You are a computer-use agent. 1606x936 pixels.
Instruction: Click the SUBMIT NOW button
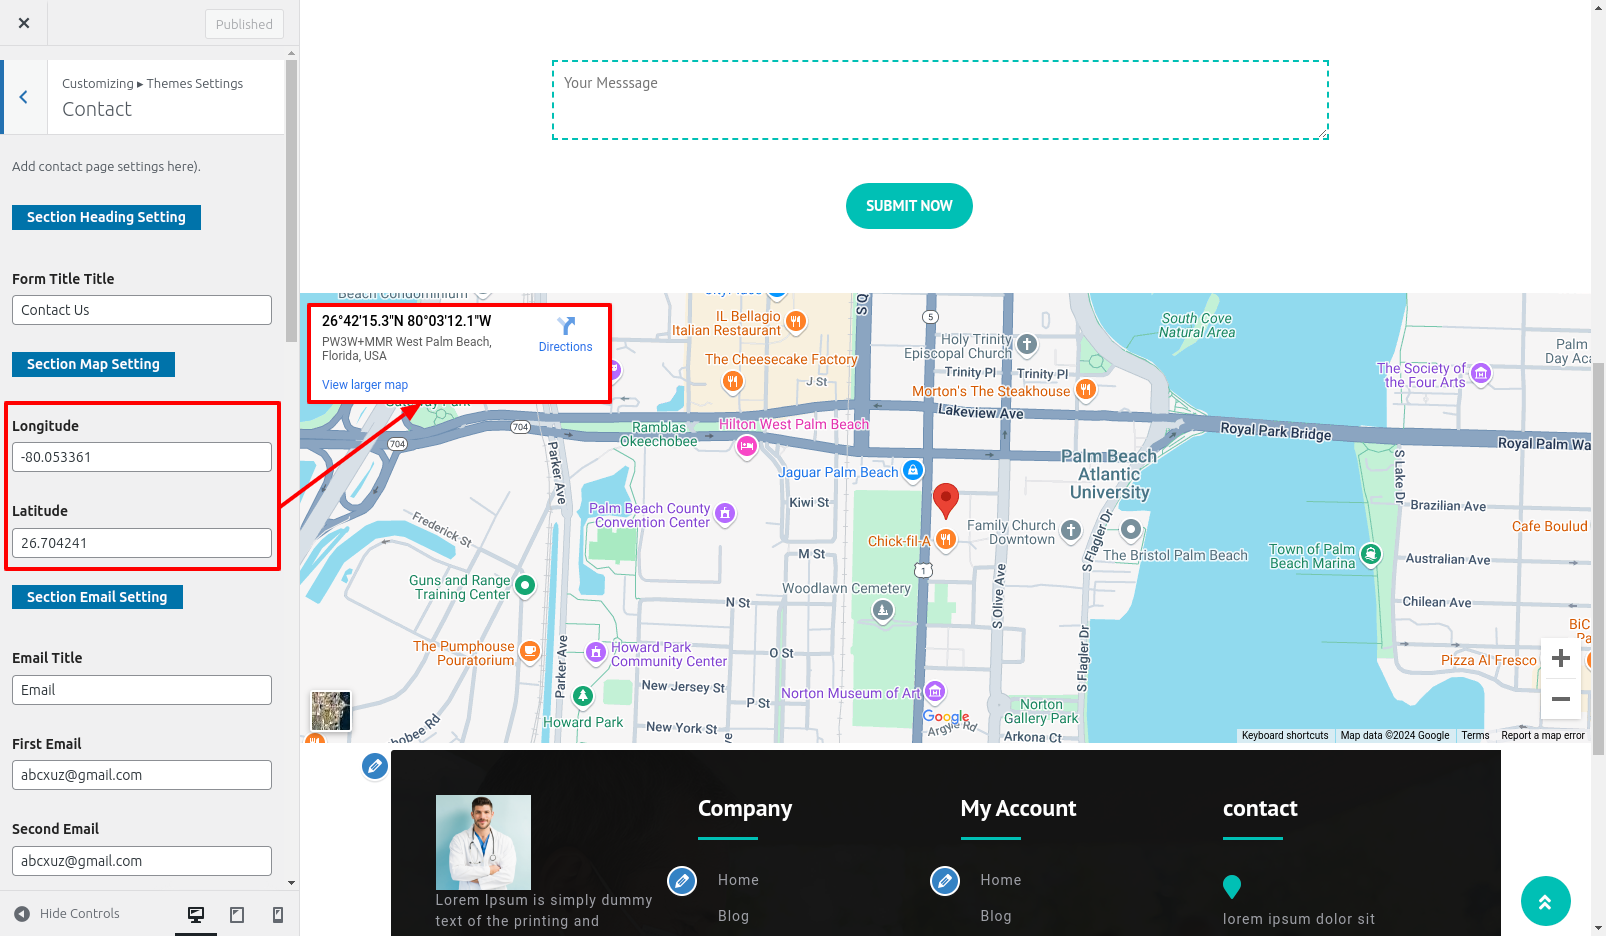909,206
